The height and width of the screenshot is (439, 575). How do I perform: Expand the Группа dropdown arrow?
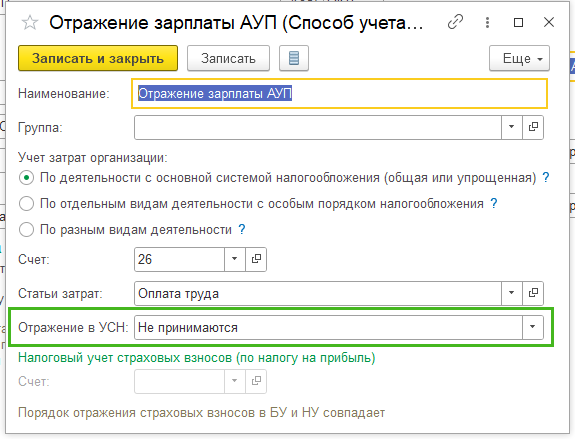(512, 127)
